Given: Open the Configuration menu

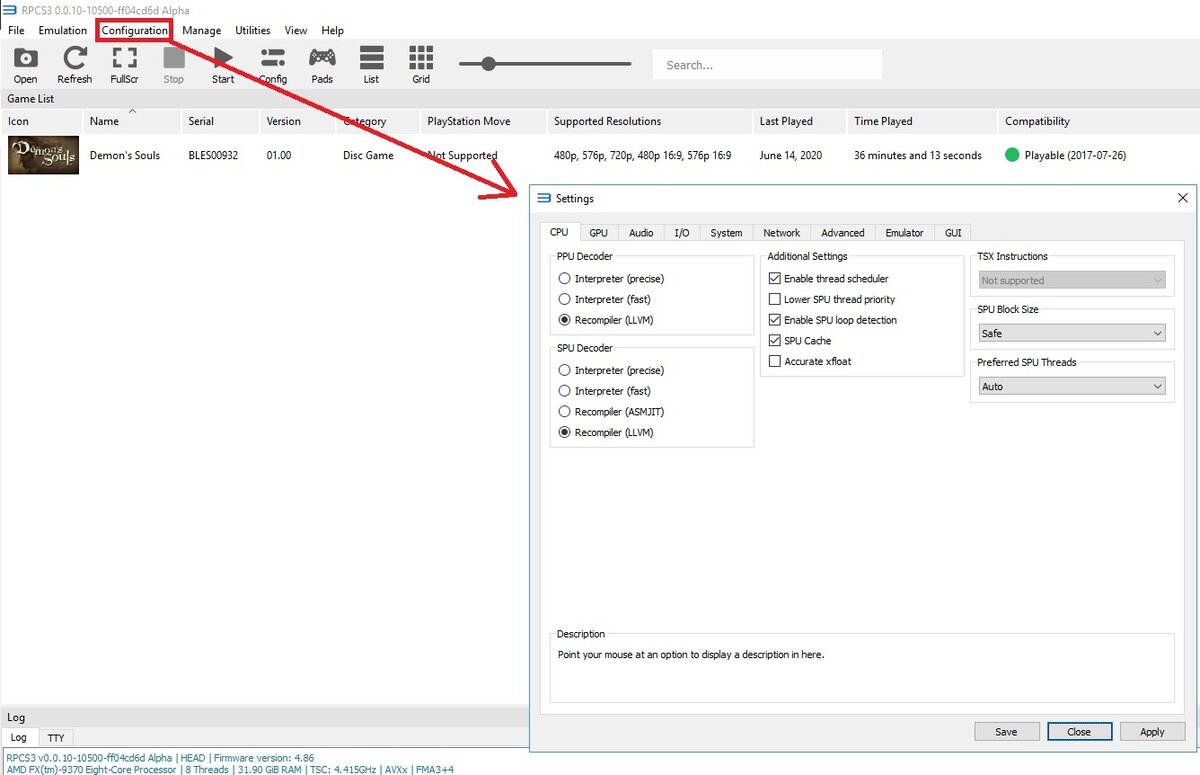Looking at the screenshot, I should (135, 31).
